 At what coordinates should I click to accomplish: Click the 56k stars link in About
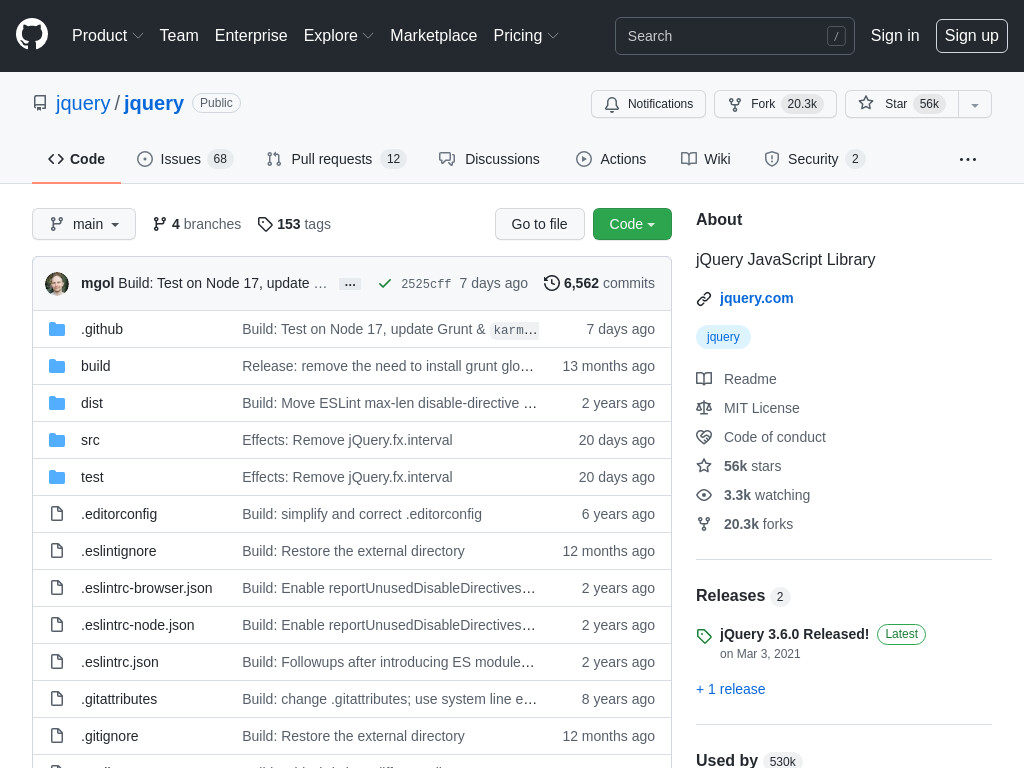tap(752, 466)
